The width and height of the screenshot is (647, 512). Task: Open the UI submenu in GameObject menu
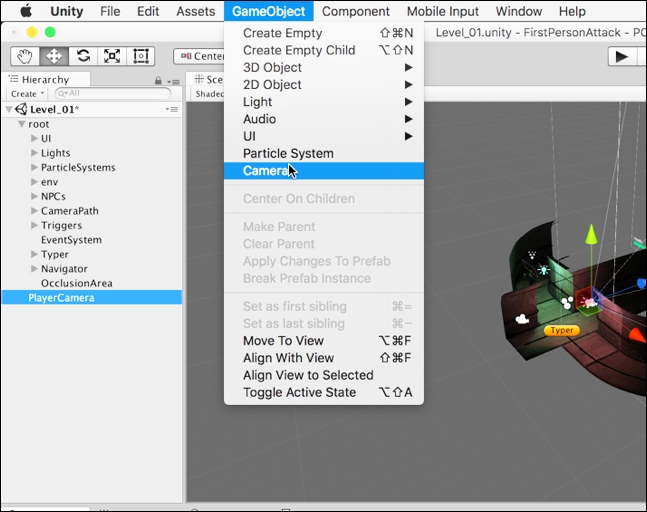click(x=324, y=136)
